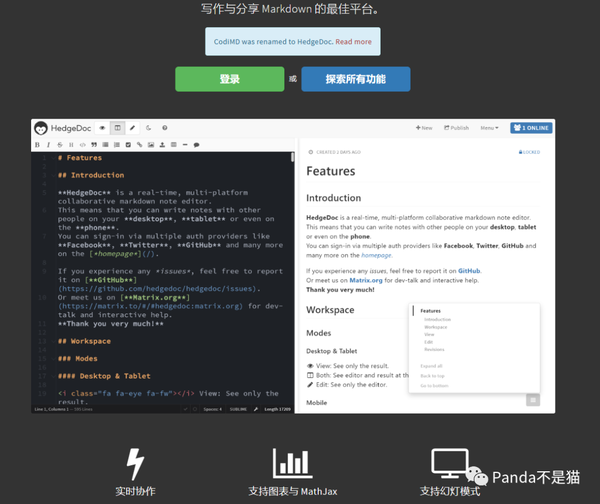Select Workspace in the table of contents
The width and height of the screenshot is (600, 504).
click(435, 327)
